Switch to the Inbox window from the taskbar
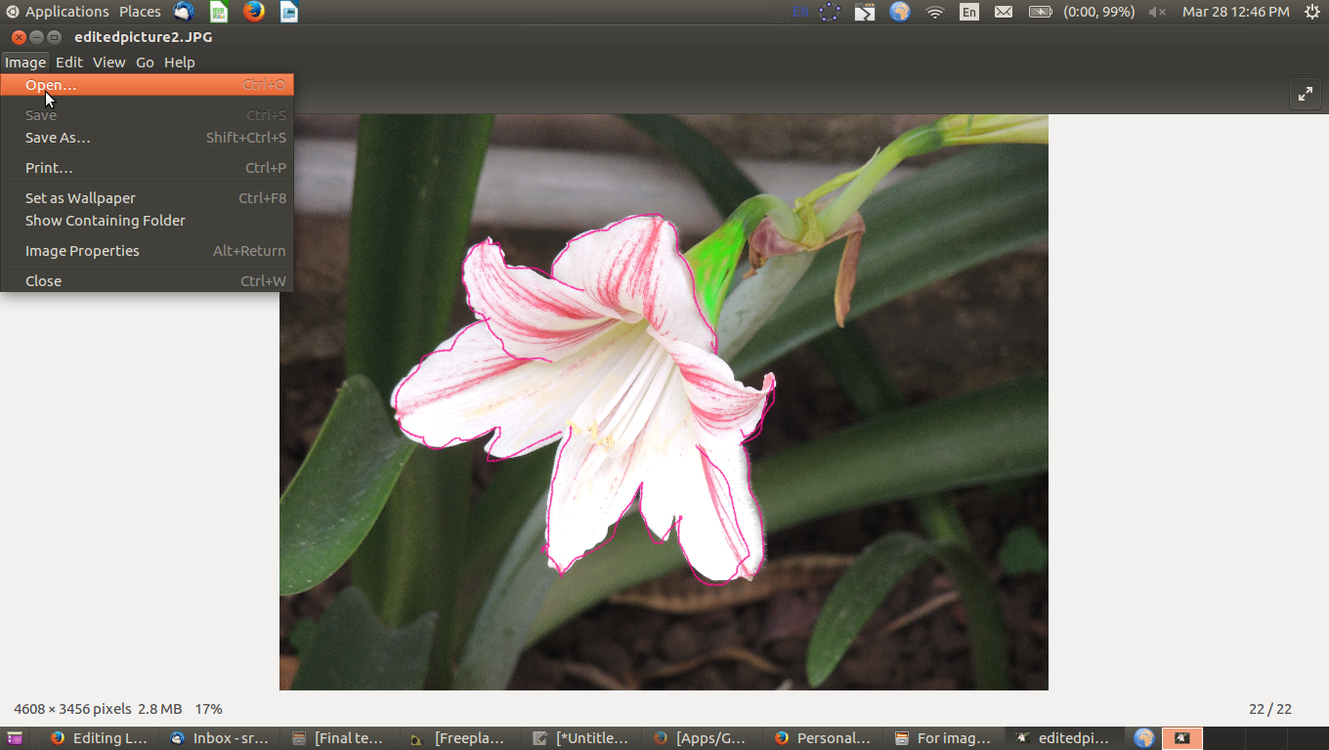Image resolution: width=1329 pixels, height=750 pixels. point(220,738)
